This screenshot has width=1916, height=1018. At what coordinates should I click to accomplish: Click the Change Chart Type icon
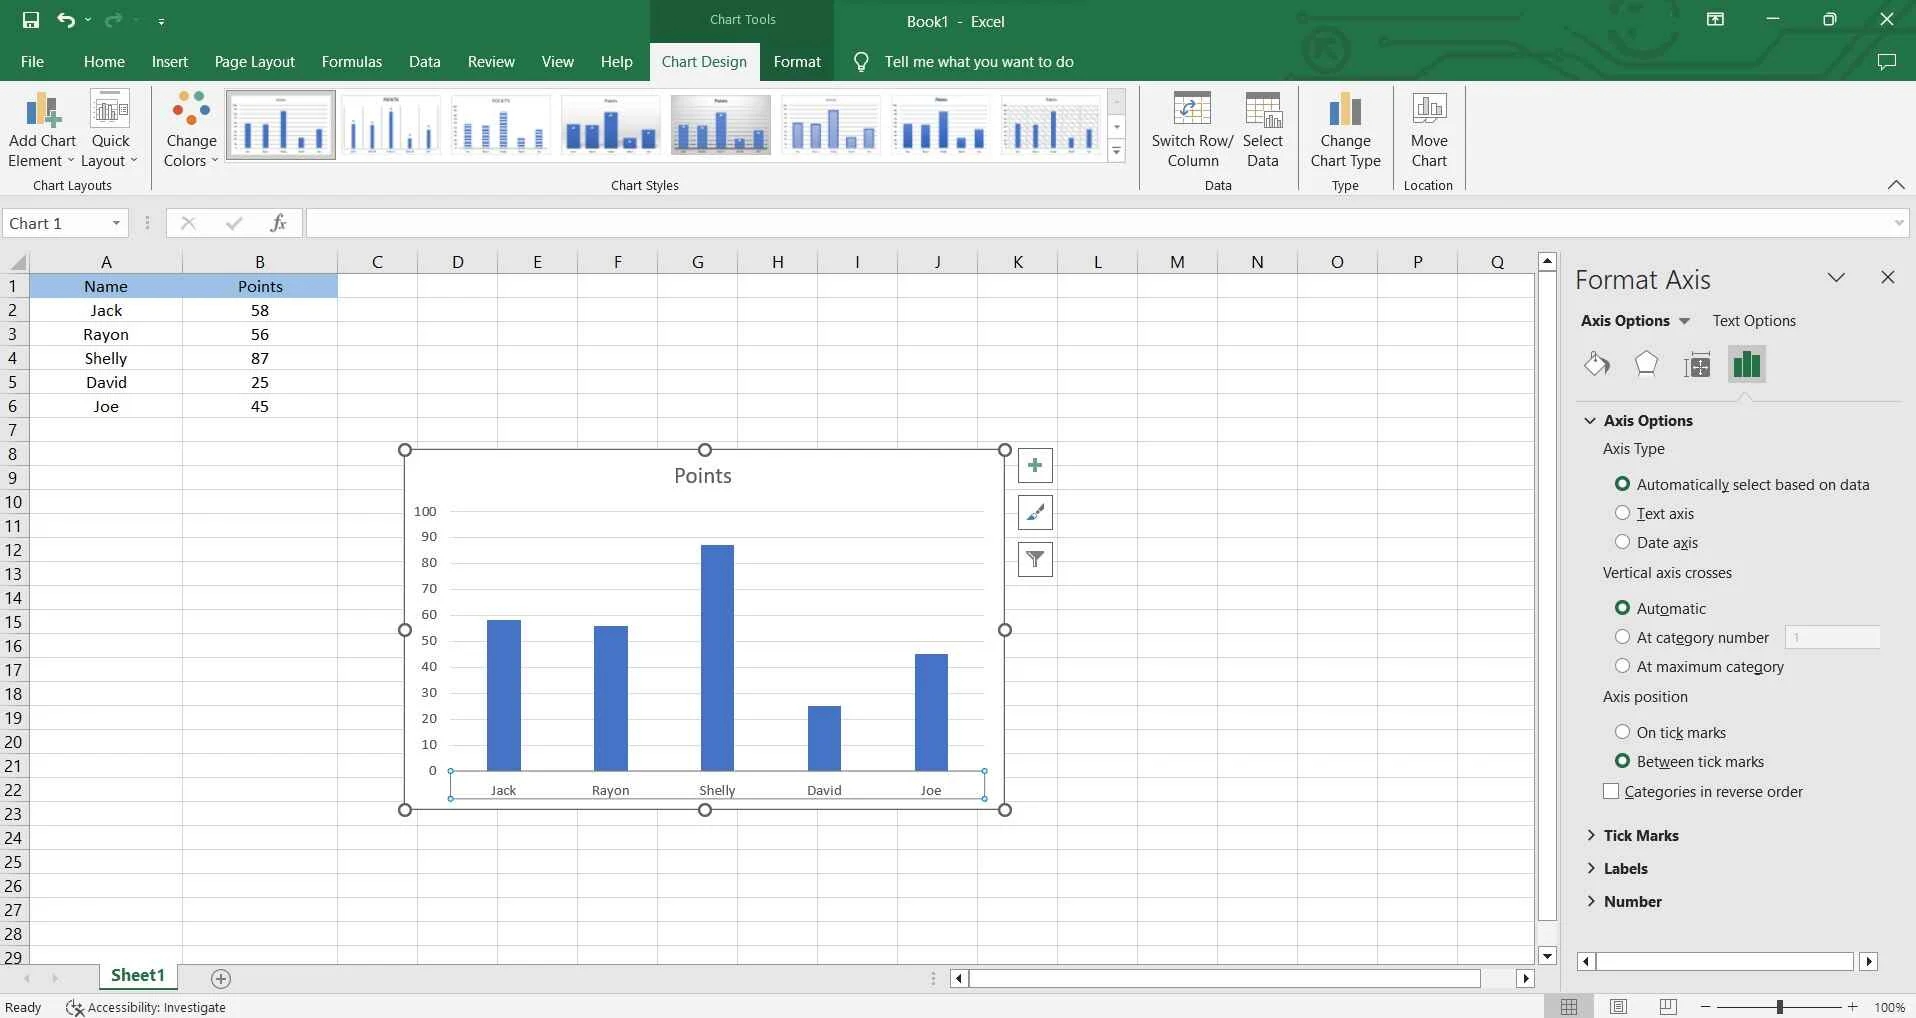pos(1344,110)
